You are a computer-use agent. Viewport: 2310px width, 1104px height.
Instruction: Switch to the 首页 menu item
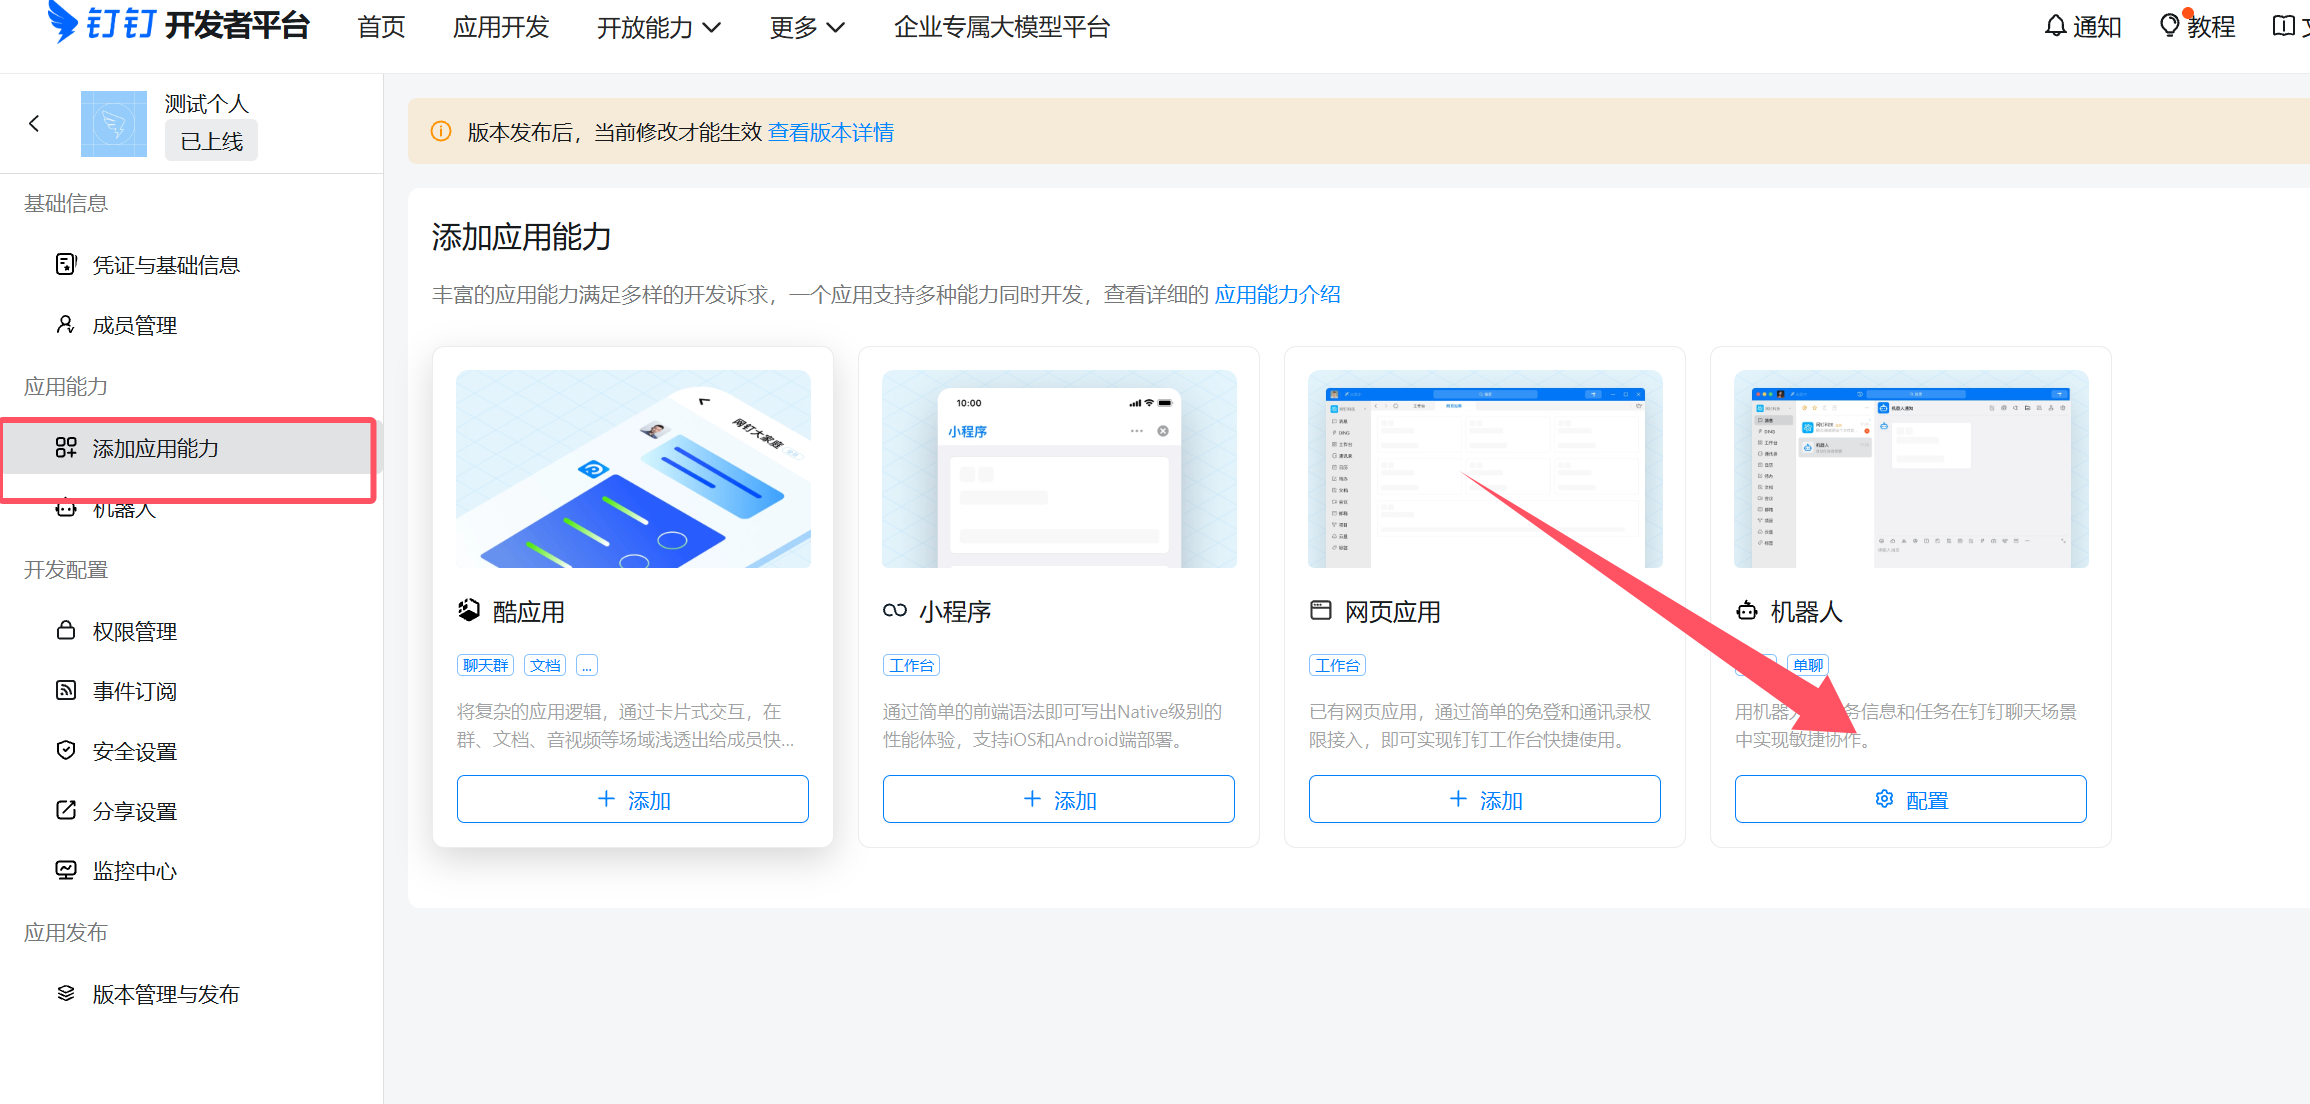379,27
